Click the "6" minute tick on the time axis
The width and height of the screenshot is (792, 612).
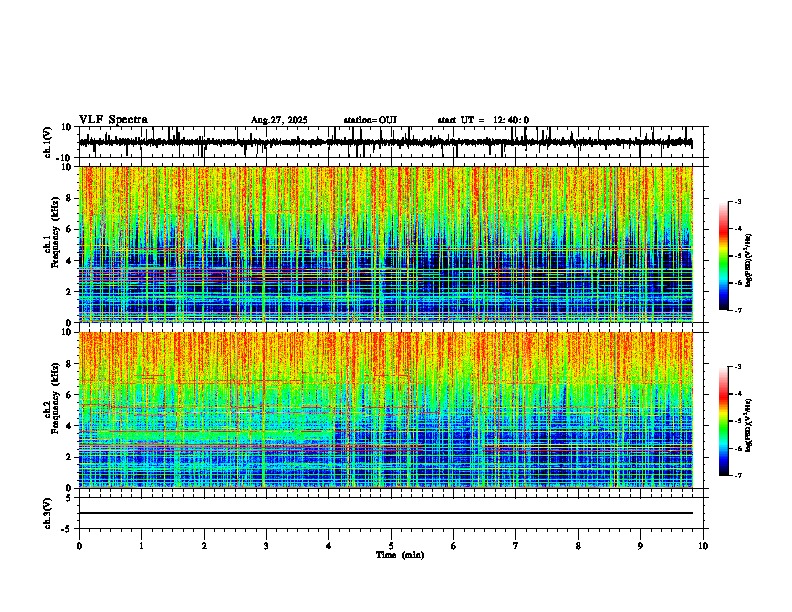click(454, 546)
